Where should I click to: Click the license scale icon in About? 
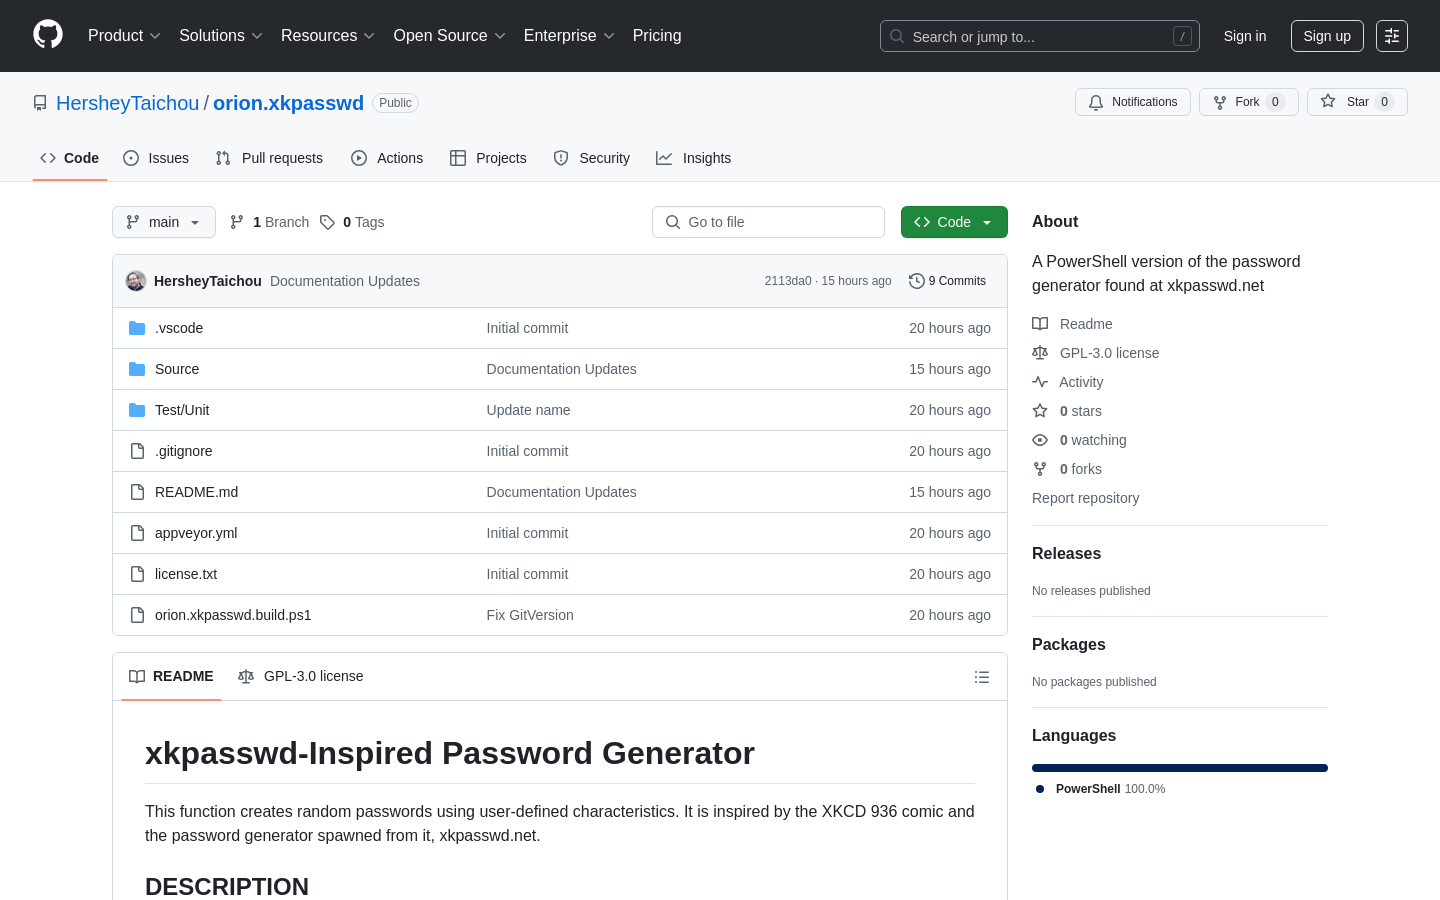1040,353
